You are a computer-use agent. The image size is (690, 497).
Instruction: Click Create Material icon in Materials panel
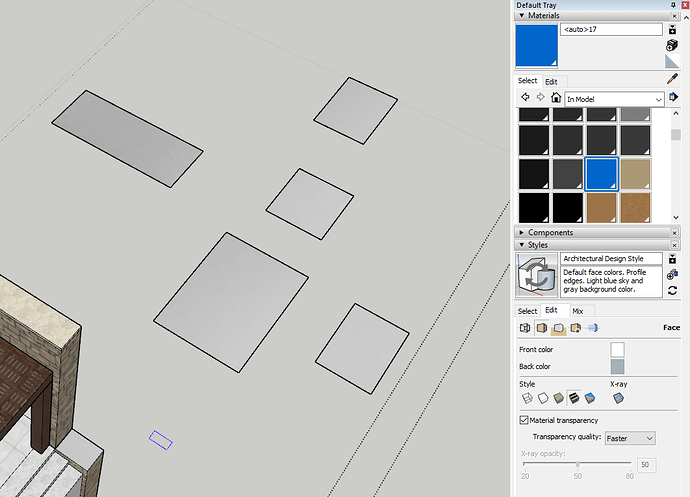pos(672,45)
